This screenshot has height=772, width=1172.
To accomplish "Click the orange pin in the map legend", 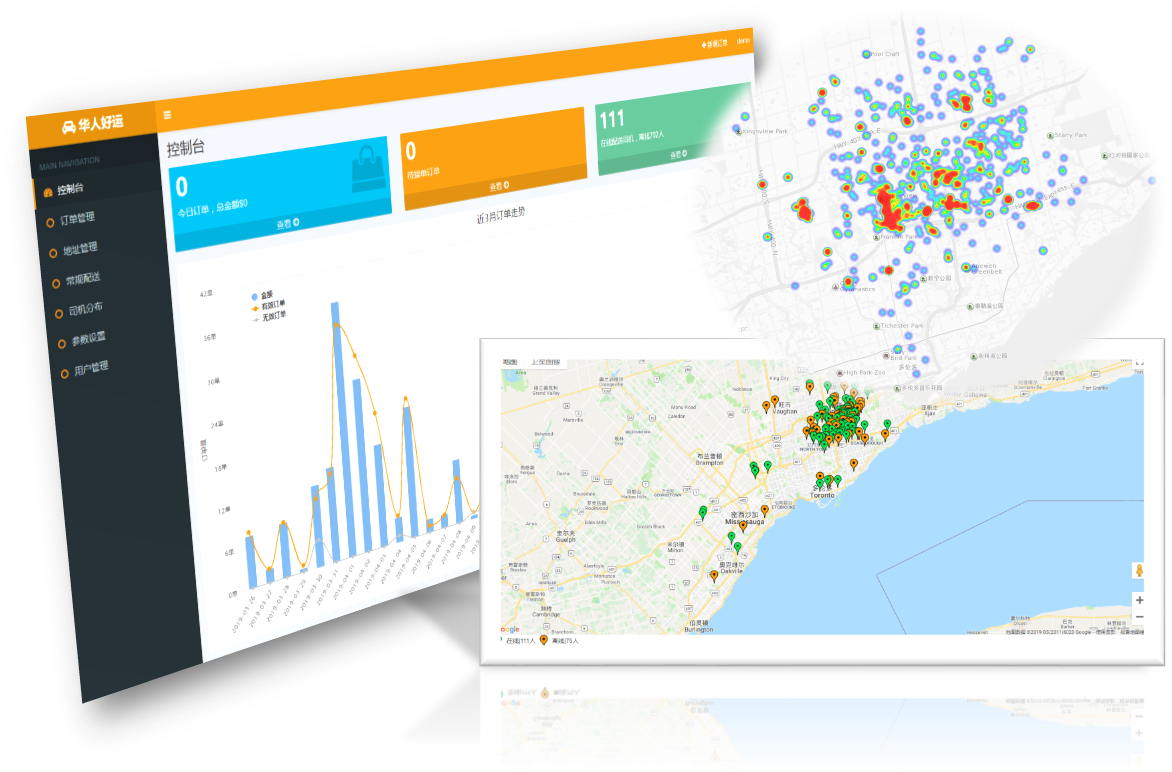I will (543, 640).
